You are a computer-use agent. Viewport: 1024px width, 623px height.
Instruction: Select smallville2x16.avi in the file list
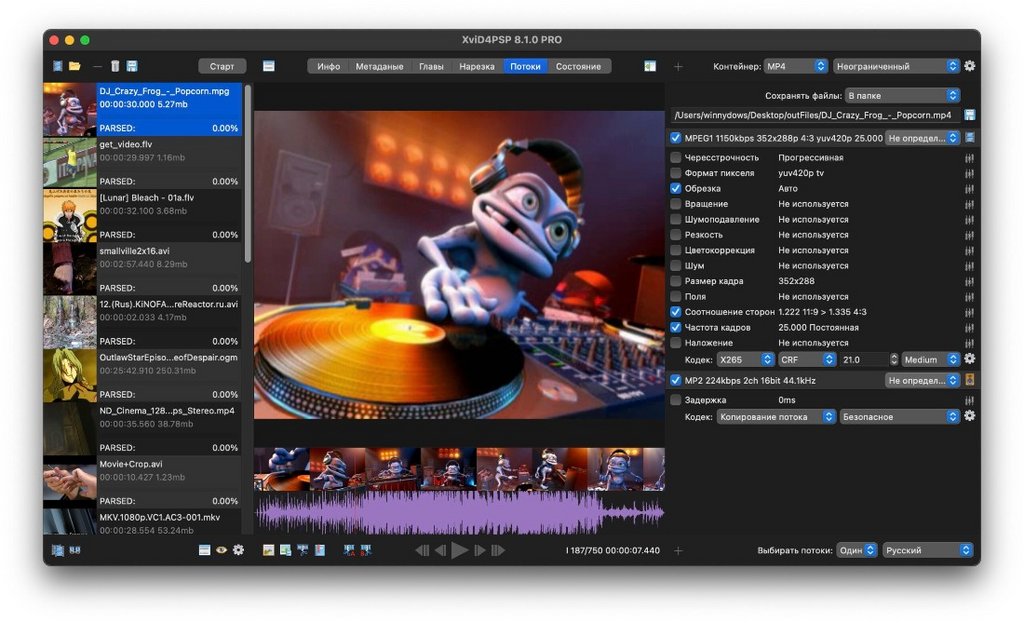click(x=142, y=269)
